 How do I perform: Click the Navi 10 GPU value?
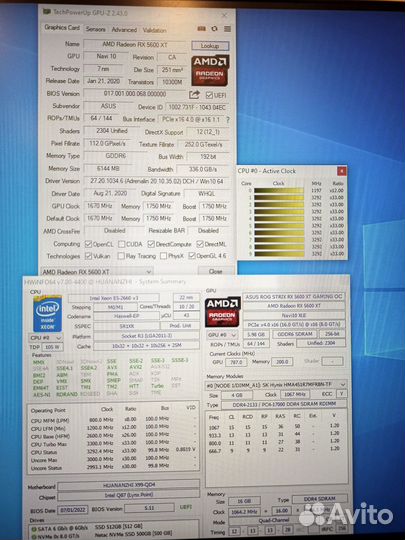[106, 56]
